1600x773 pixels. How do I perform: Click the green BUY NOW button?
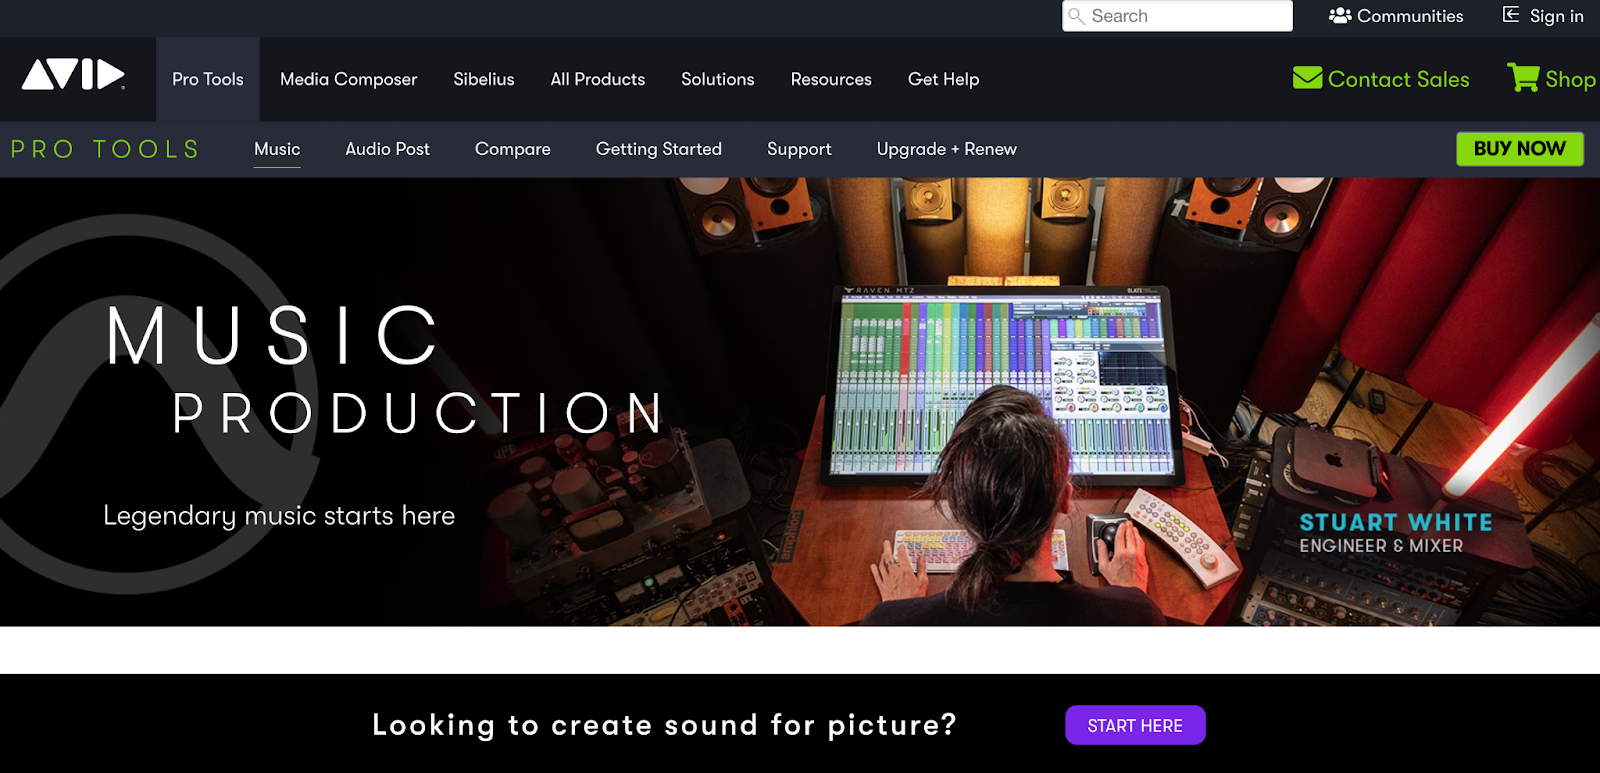click(1519, 149)
